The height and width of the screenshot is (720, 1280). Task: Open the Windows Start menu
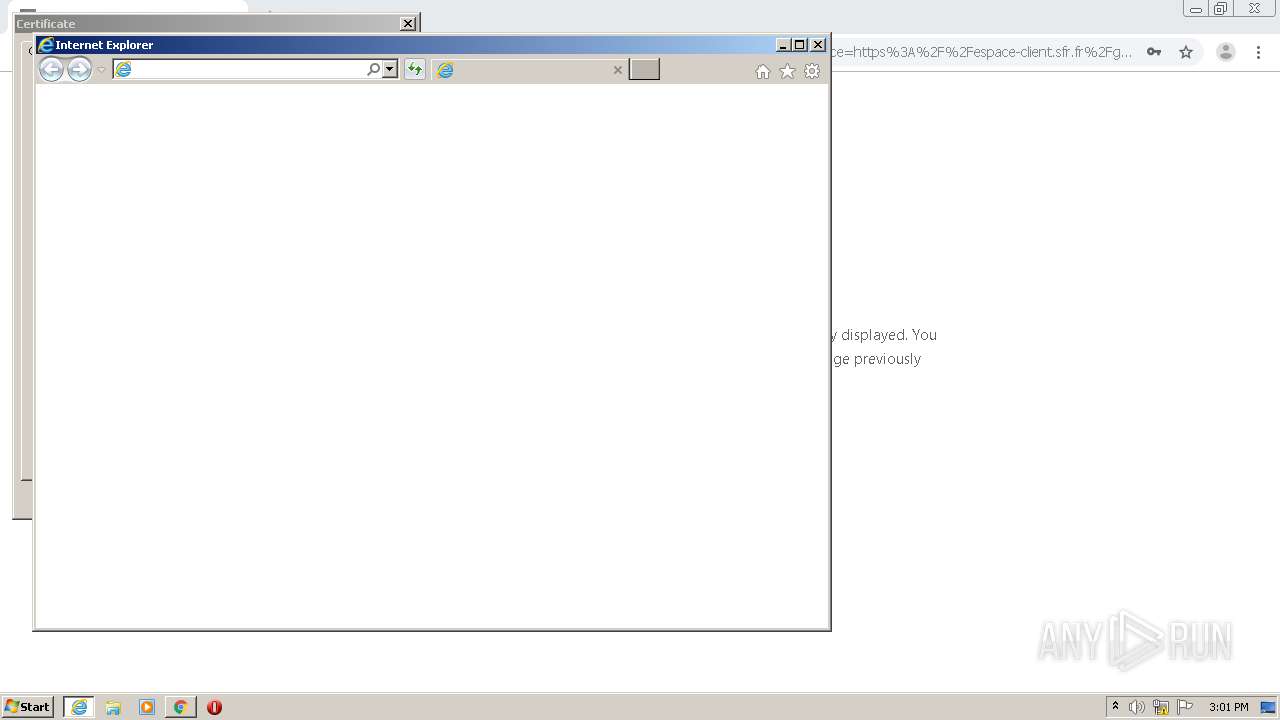tap(27, 707)
